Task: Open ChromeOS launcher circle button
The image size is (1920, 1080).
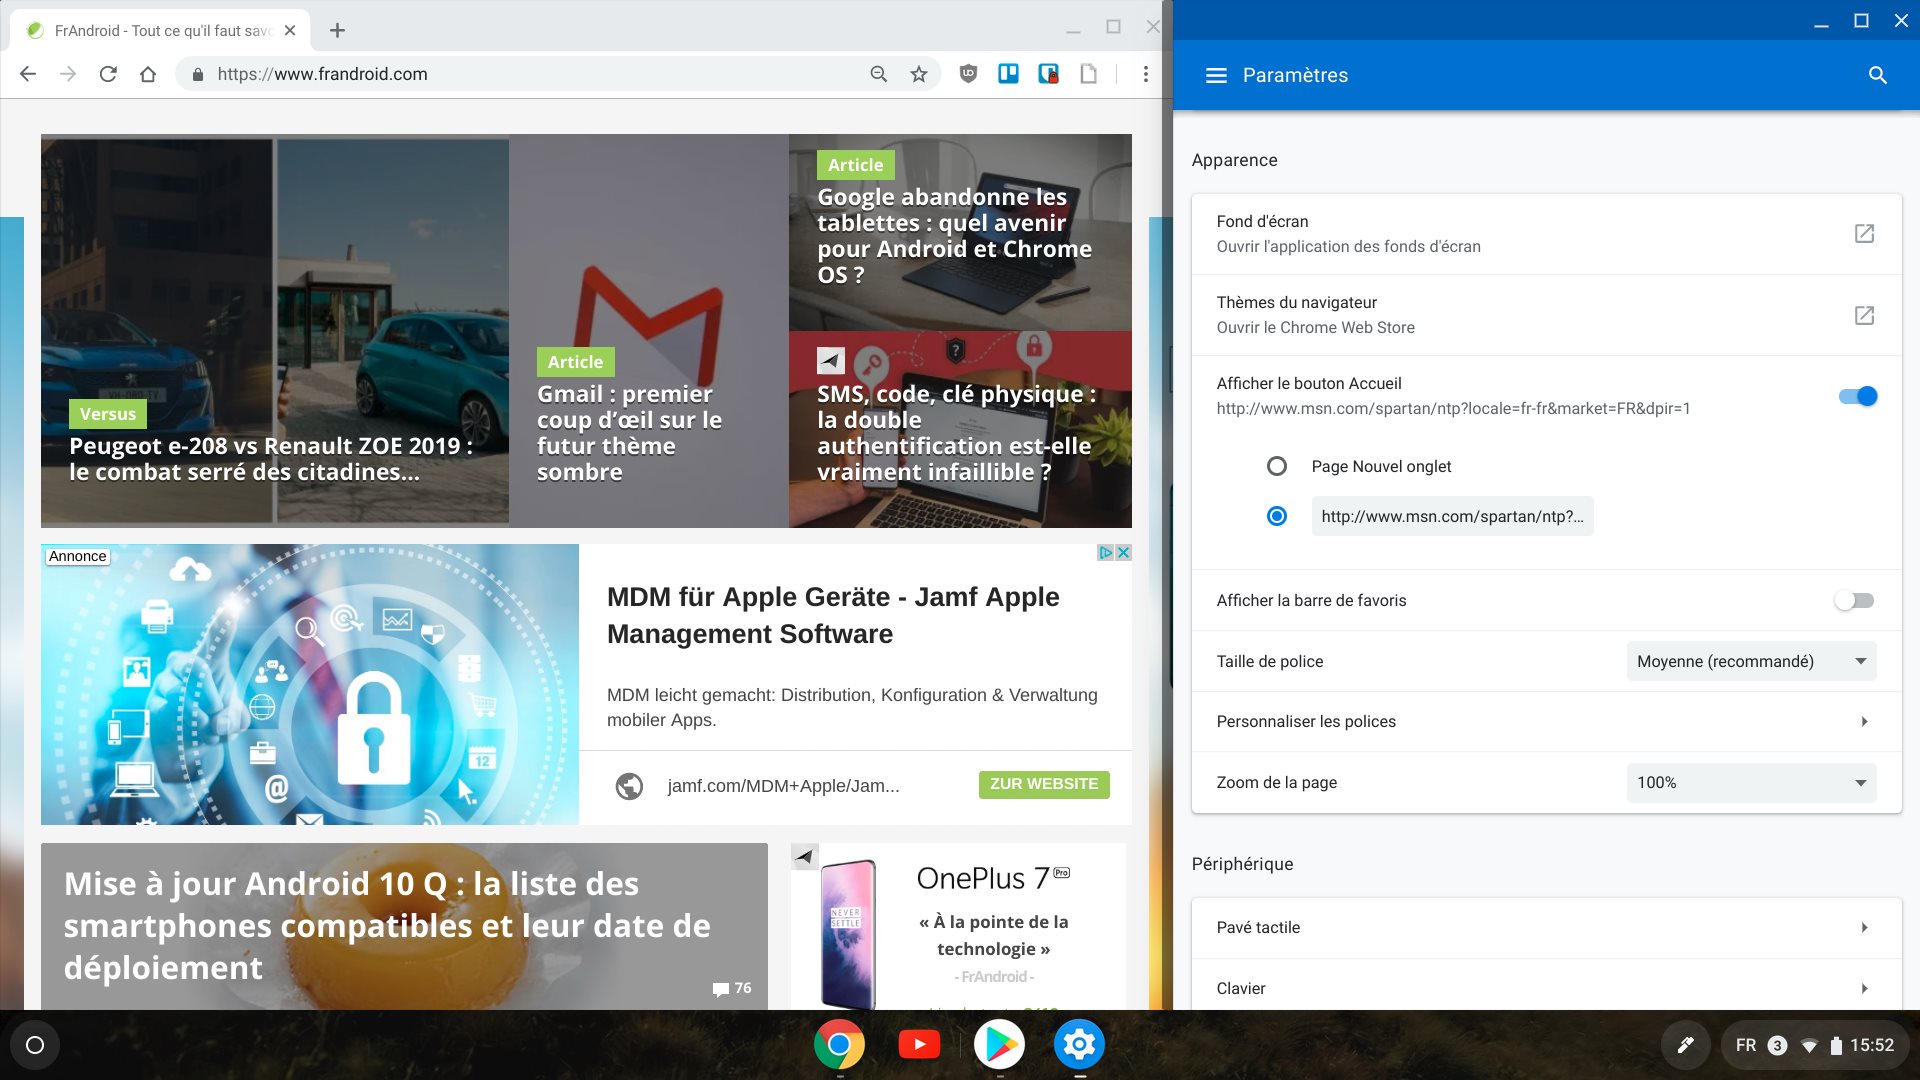Action: 35,1045
